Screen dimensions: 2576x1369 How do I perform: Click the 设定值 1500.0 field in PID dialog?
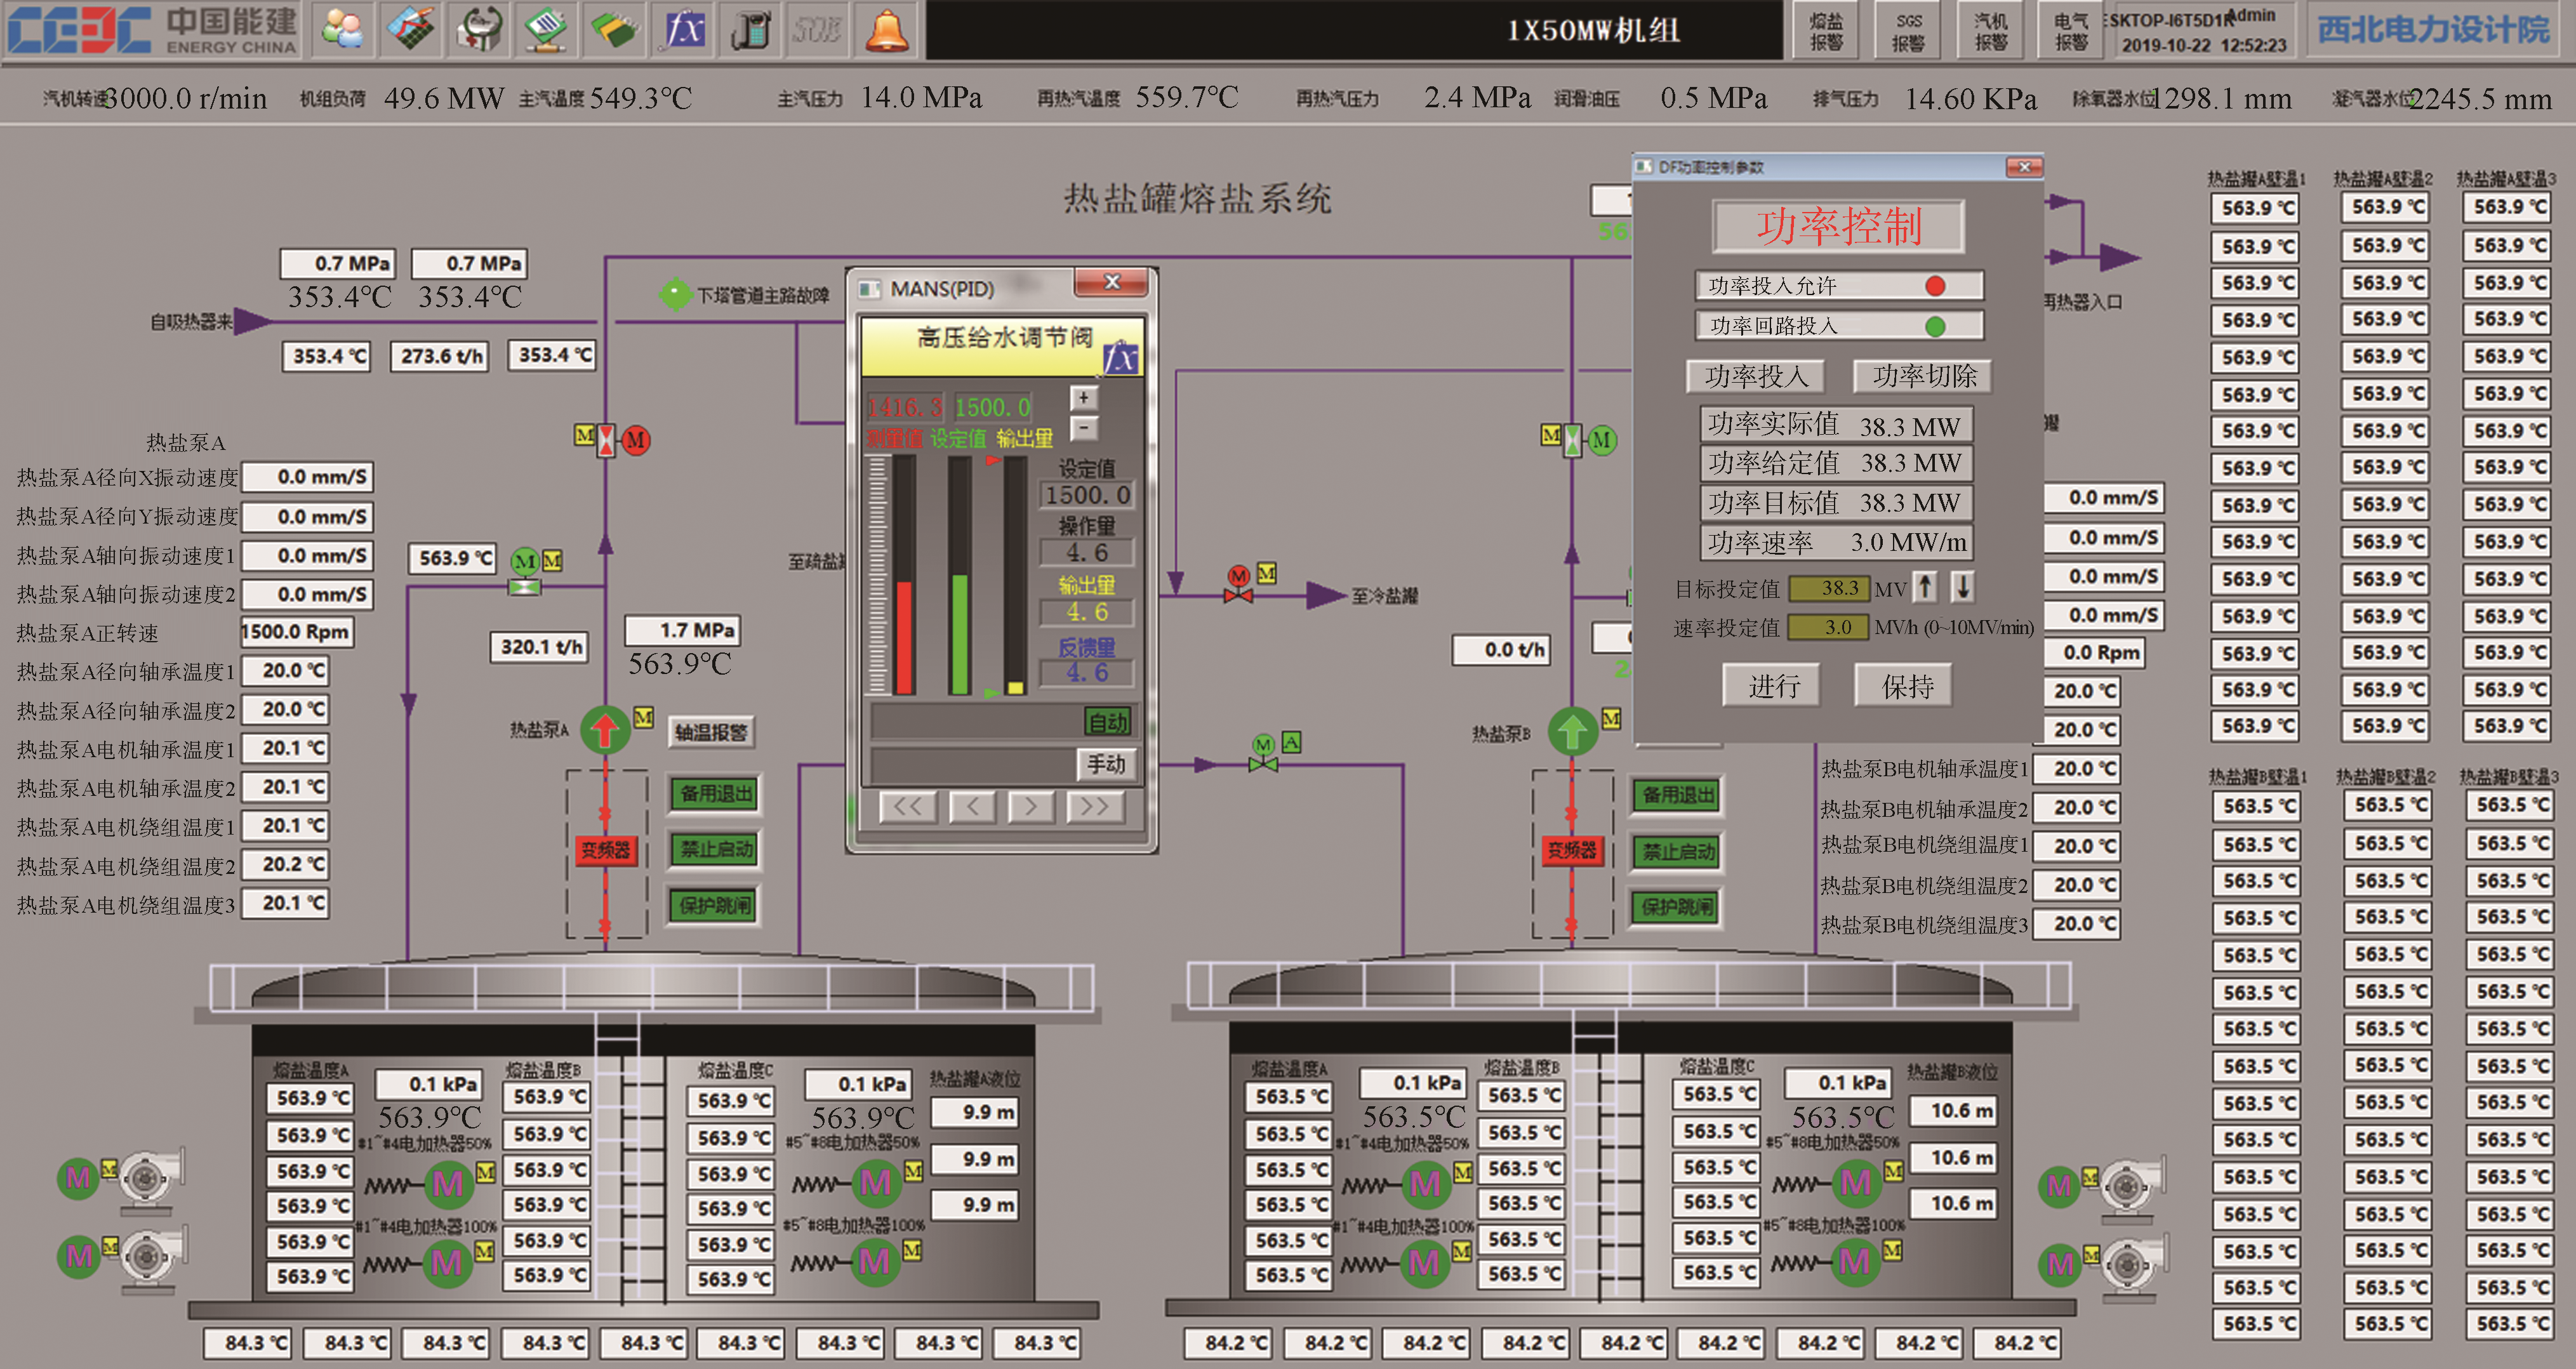point(1087,495)
